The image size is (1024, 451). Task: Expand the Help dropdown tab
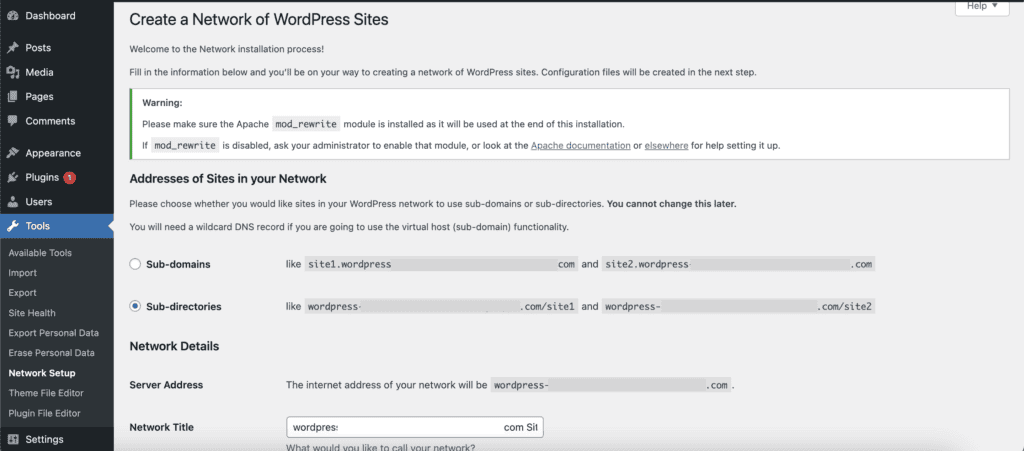[x=982, y=7]
